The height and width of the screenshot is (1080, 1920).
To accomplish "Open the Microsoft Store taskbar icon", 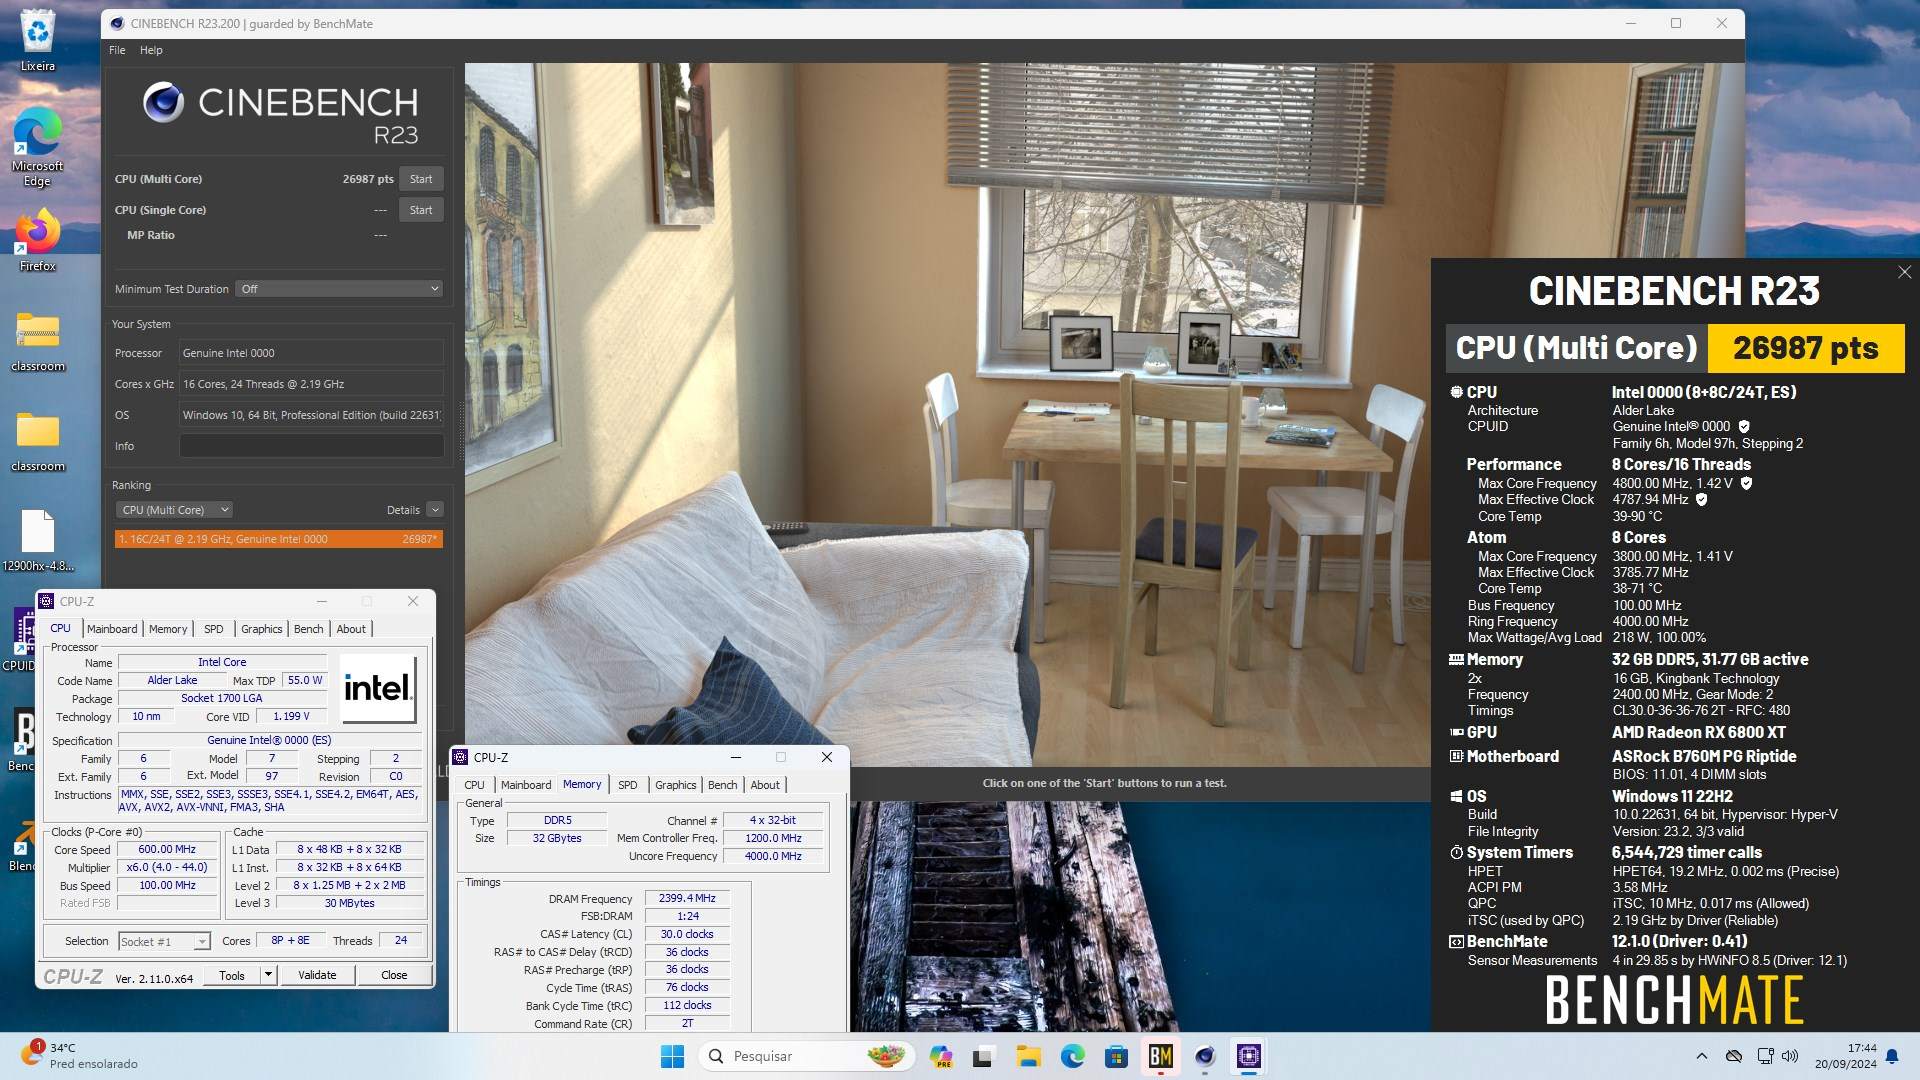I will [1116, 1056].
